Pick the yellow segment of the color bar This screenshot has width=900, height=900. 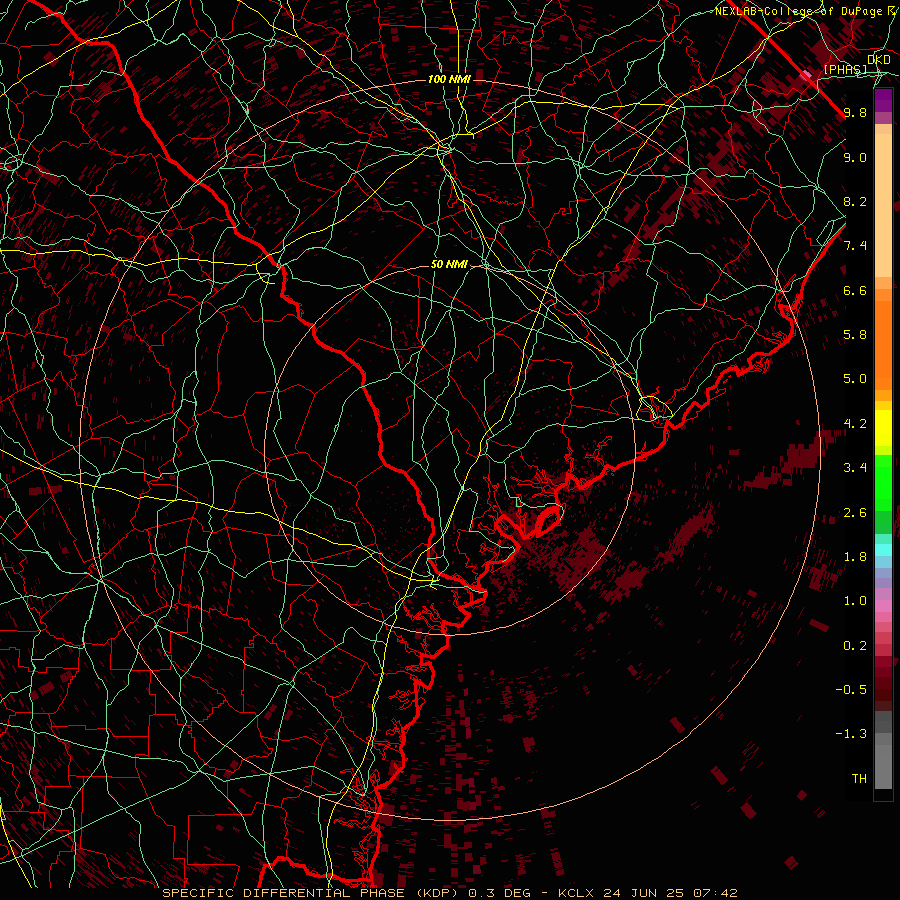pos(883,428)
